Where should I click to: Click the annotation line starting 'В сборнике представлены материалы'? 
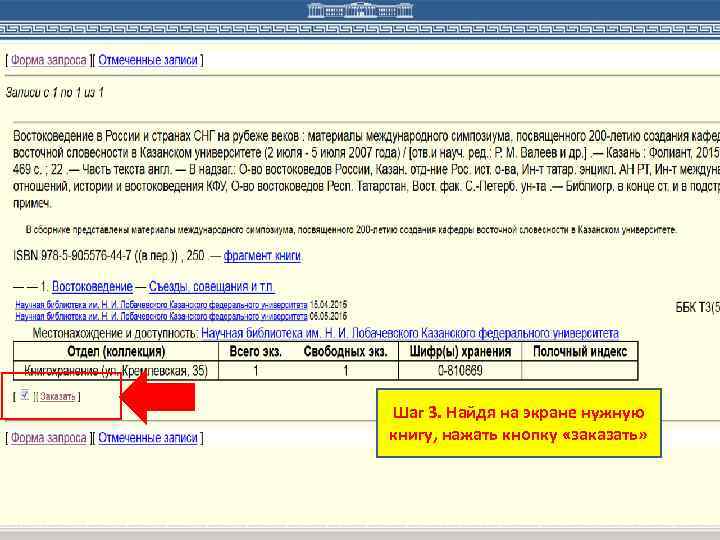click(x=351, y=230)
